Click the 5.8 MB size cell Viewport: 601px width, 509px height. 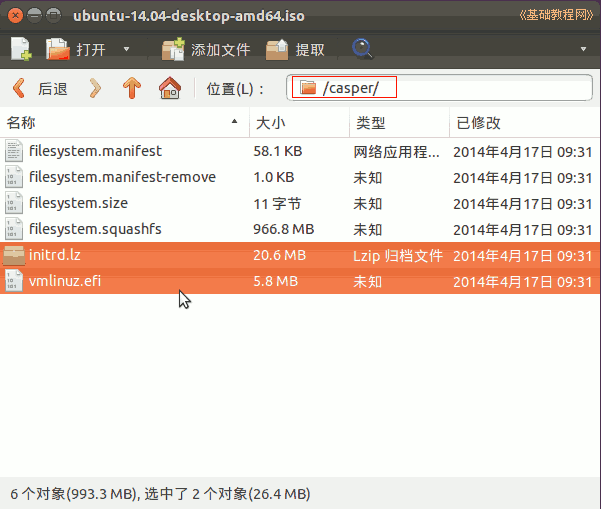(x=276, y=281)
